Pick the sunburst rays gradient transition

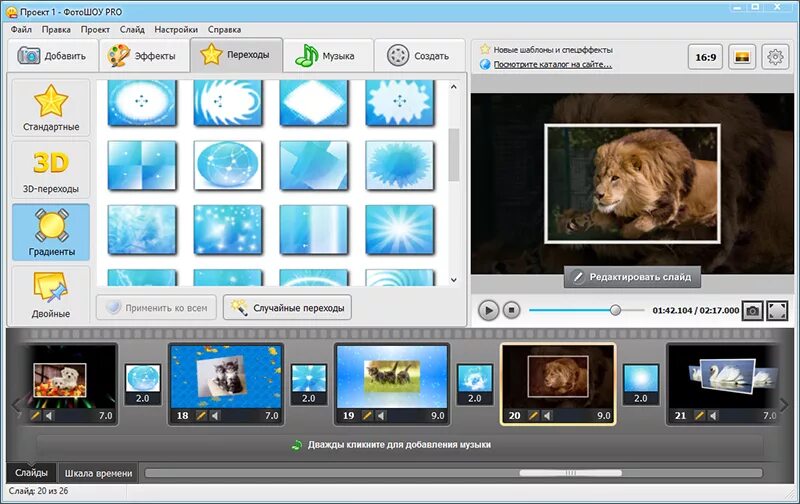pos(400,230)
